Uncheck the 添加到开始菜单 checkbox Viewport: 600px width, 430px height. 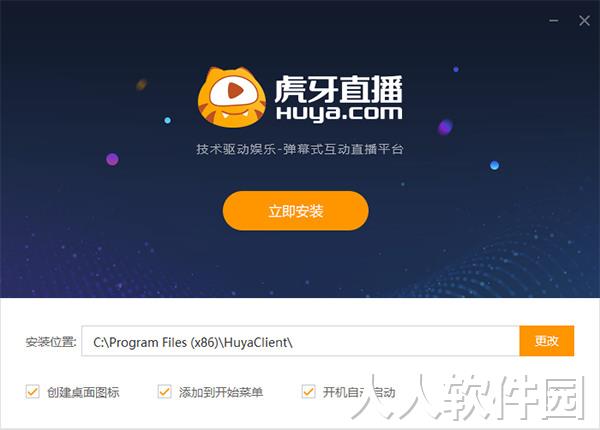coord(165,392)
